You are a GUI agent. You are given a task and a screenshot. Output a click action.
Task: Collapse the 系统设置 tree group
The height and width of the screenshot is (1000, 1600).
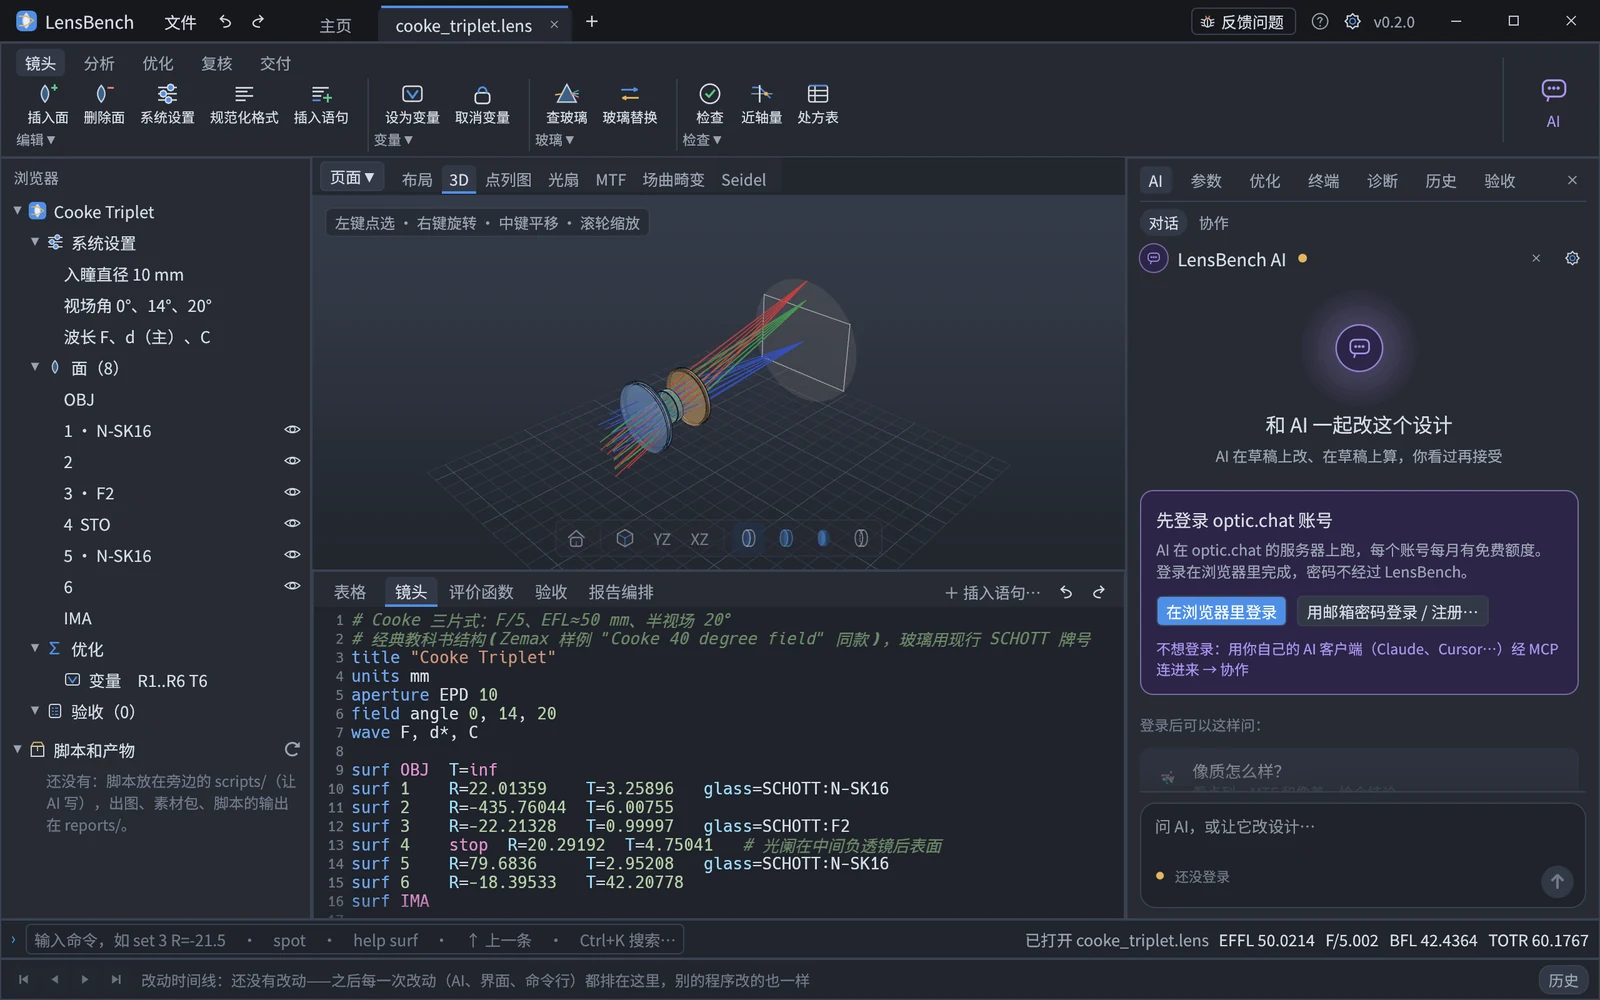click(35, 242)
